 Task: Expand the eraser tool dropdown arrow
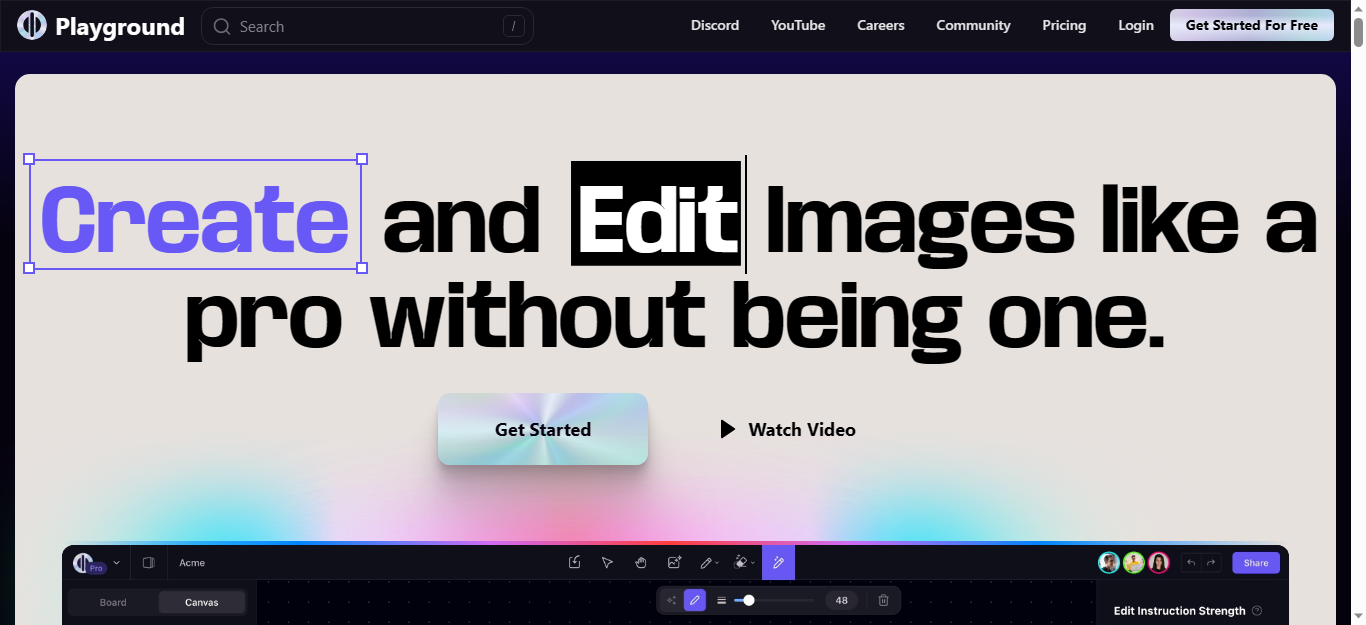pyautogui.click(x=753, y=564)
